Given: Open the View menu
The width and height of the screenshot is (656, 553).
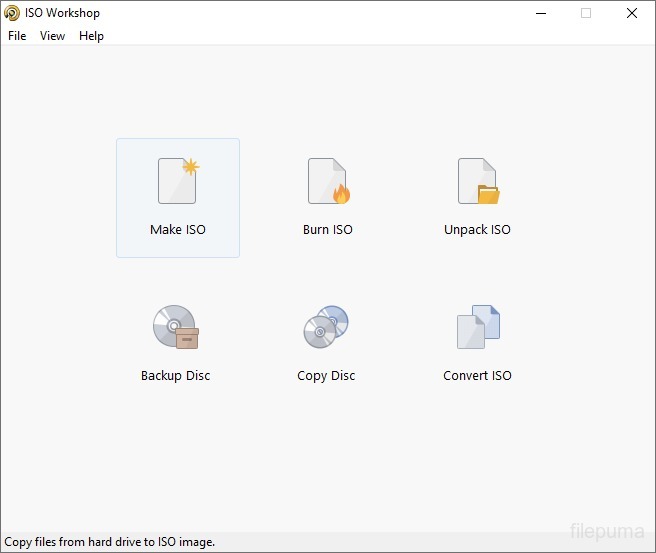Looking at the screenshot, I should click(x=52, y=36).
